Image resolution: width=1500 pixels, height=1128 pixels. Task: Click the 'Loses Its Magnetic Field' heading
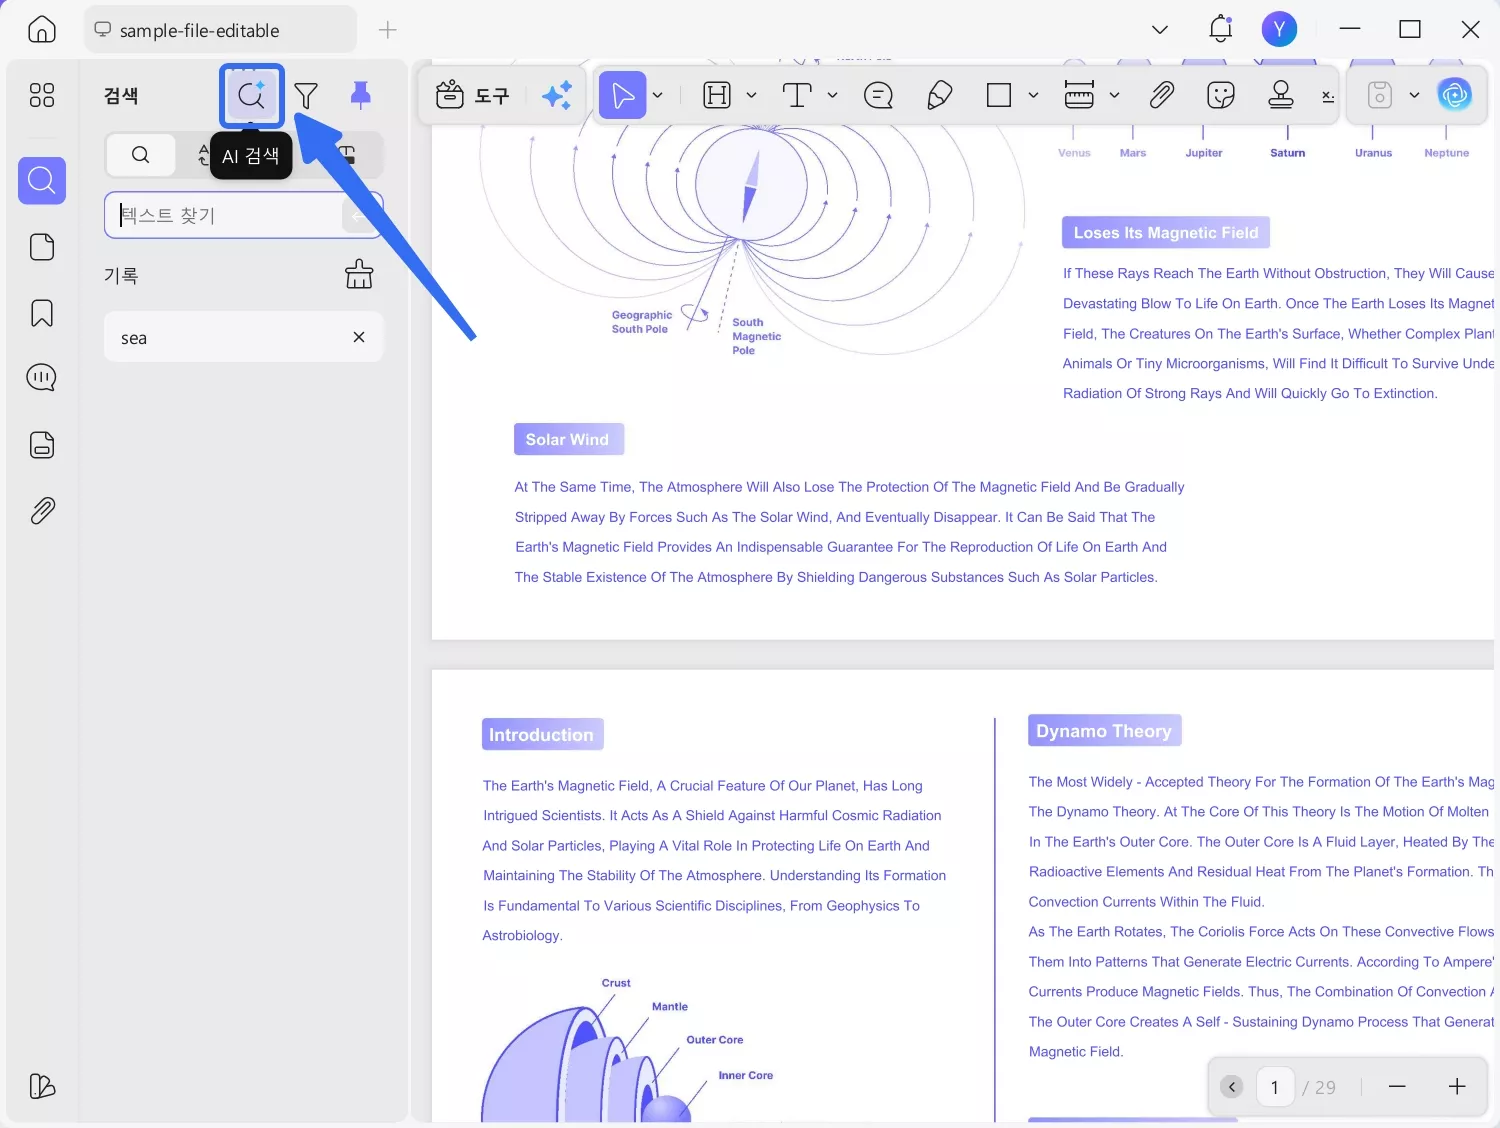pyautogui.click(x=1166, y=233)
